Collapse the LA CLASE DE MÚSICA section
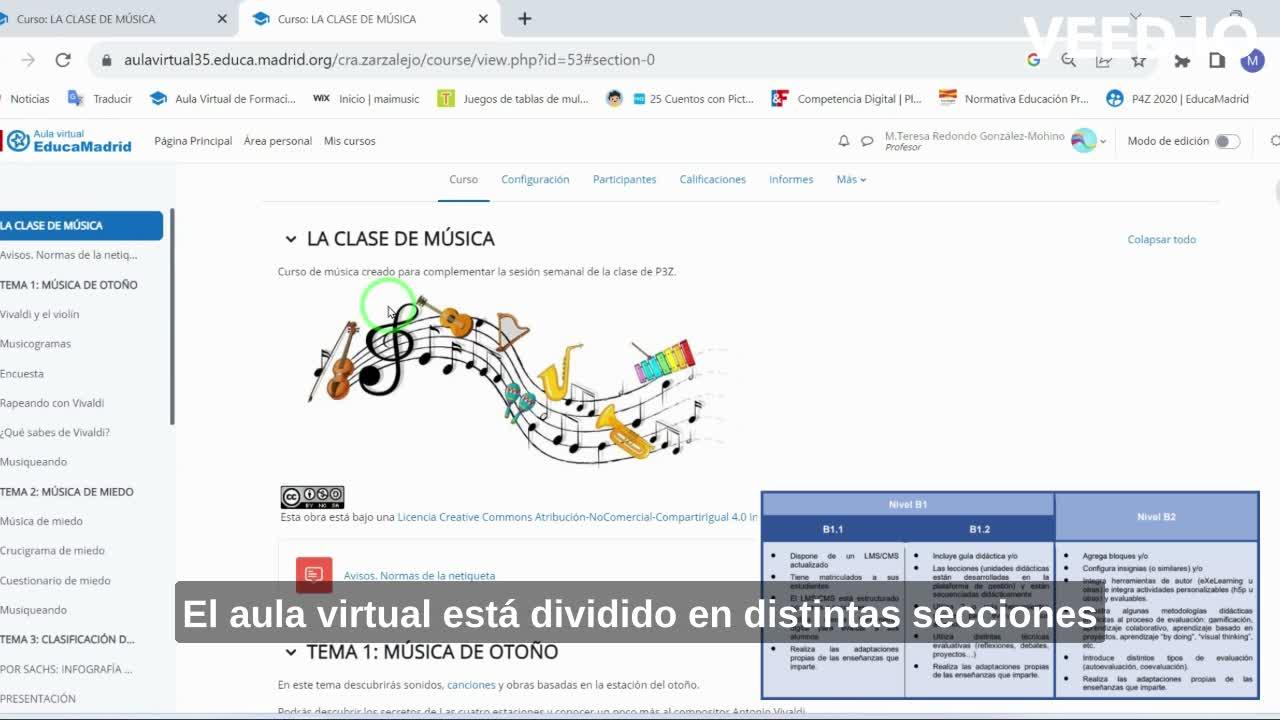 point(290,239)
